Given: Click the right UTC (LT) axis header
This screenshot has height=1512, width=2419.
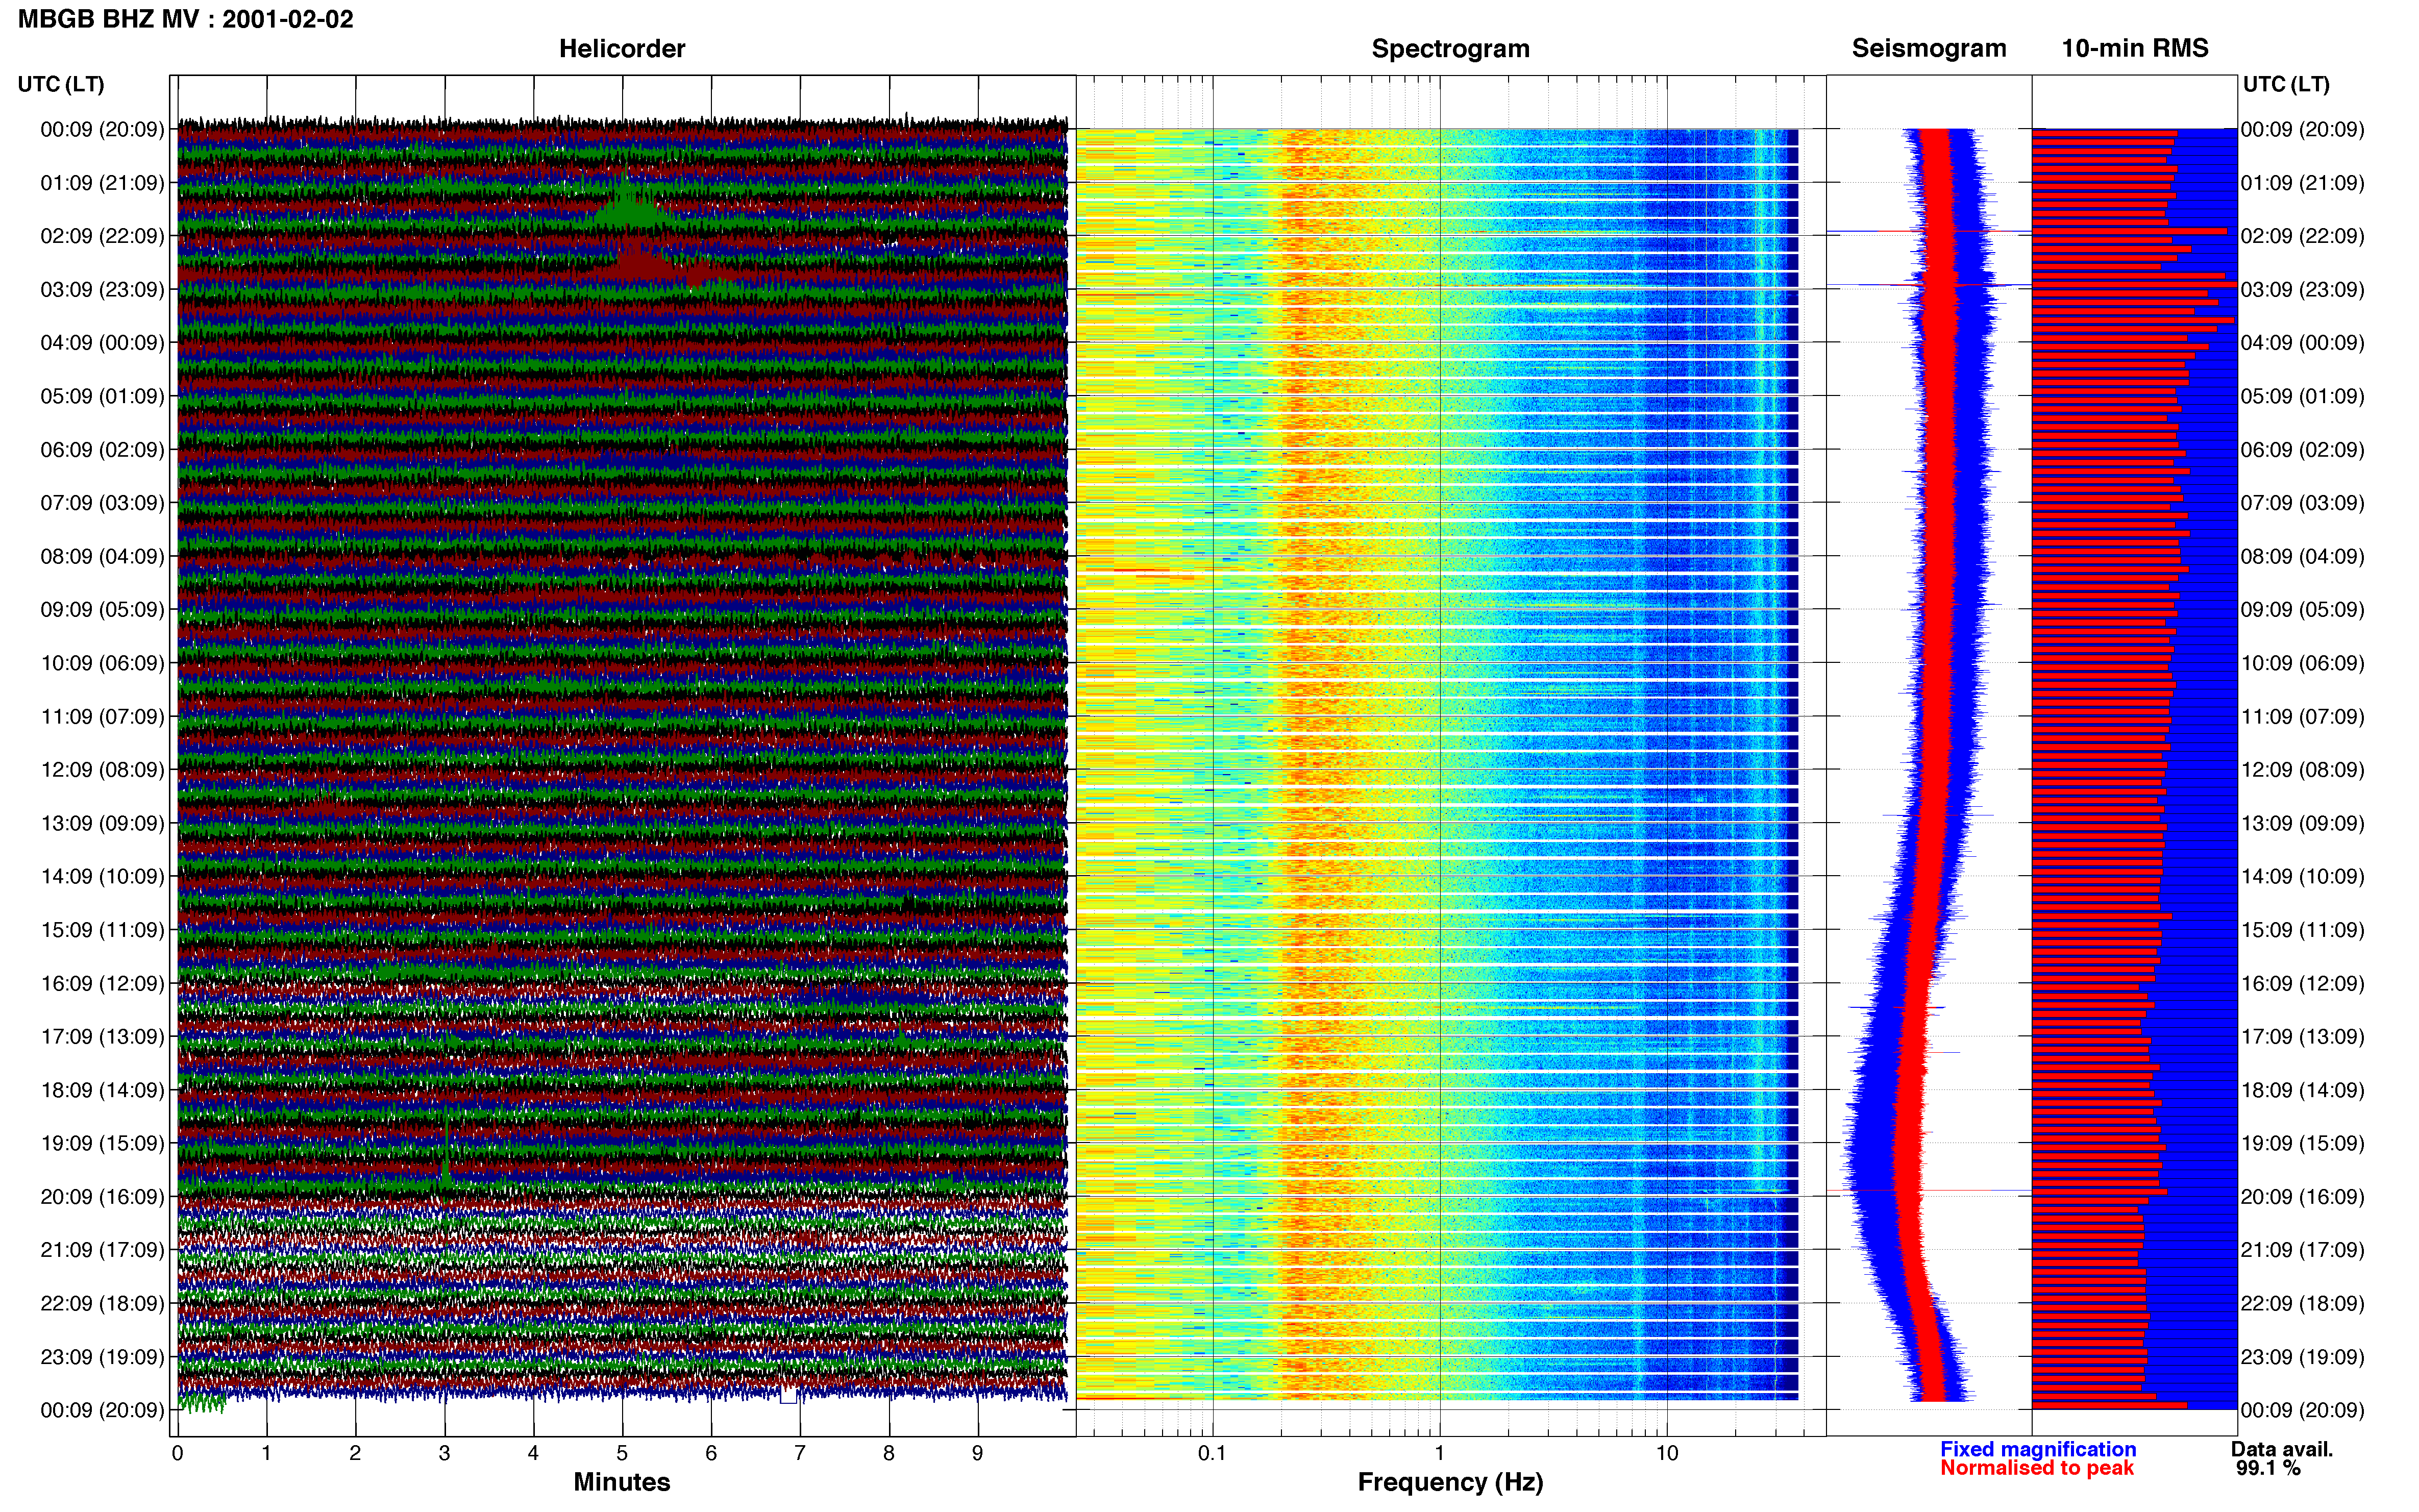Looking at the screenshot, I should coord(2286,84).
